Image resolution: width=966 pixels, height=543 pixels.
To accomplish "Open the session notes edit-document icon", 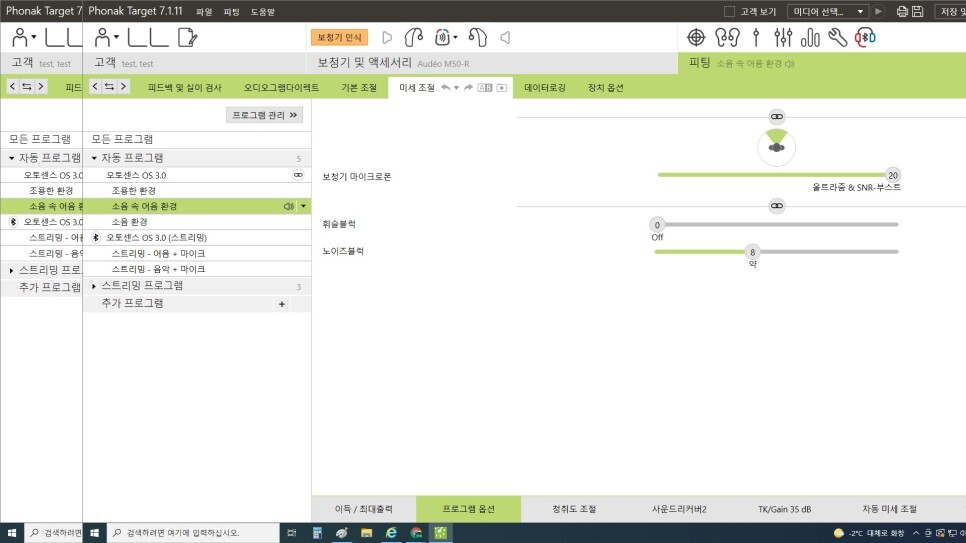I will [187, 38].
